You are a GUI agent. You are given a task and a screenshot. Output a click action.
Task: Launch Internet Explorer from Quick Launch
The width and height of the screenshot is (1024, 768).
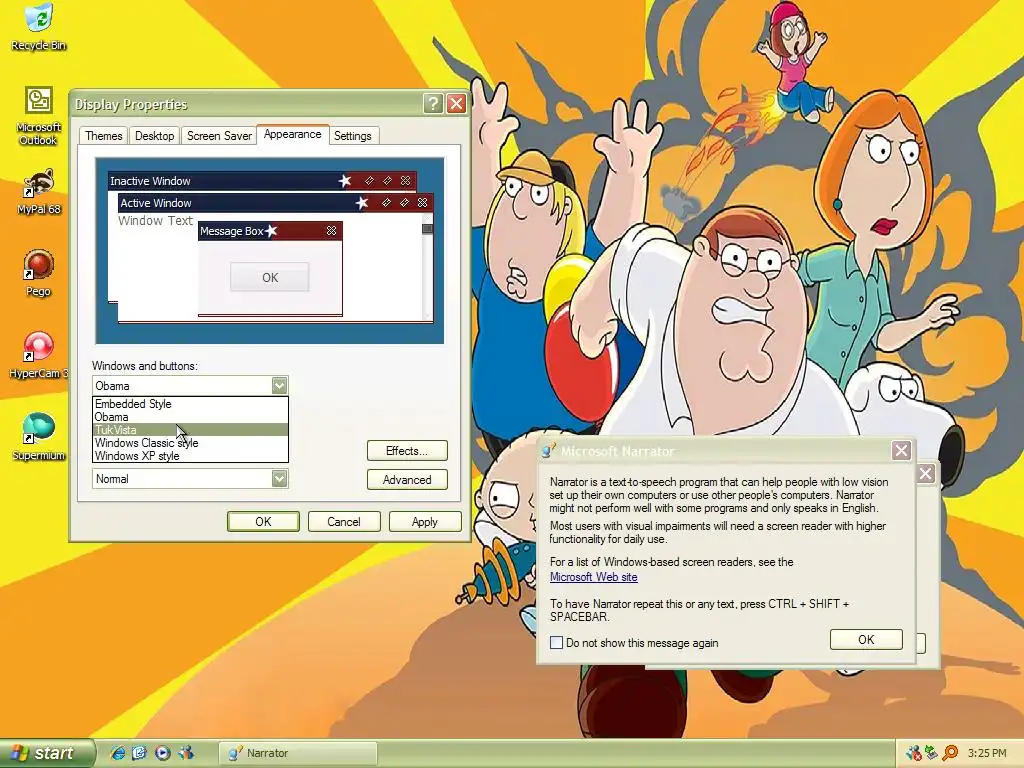pos(118,753)
